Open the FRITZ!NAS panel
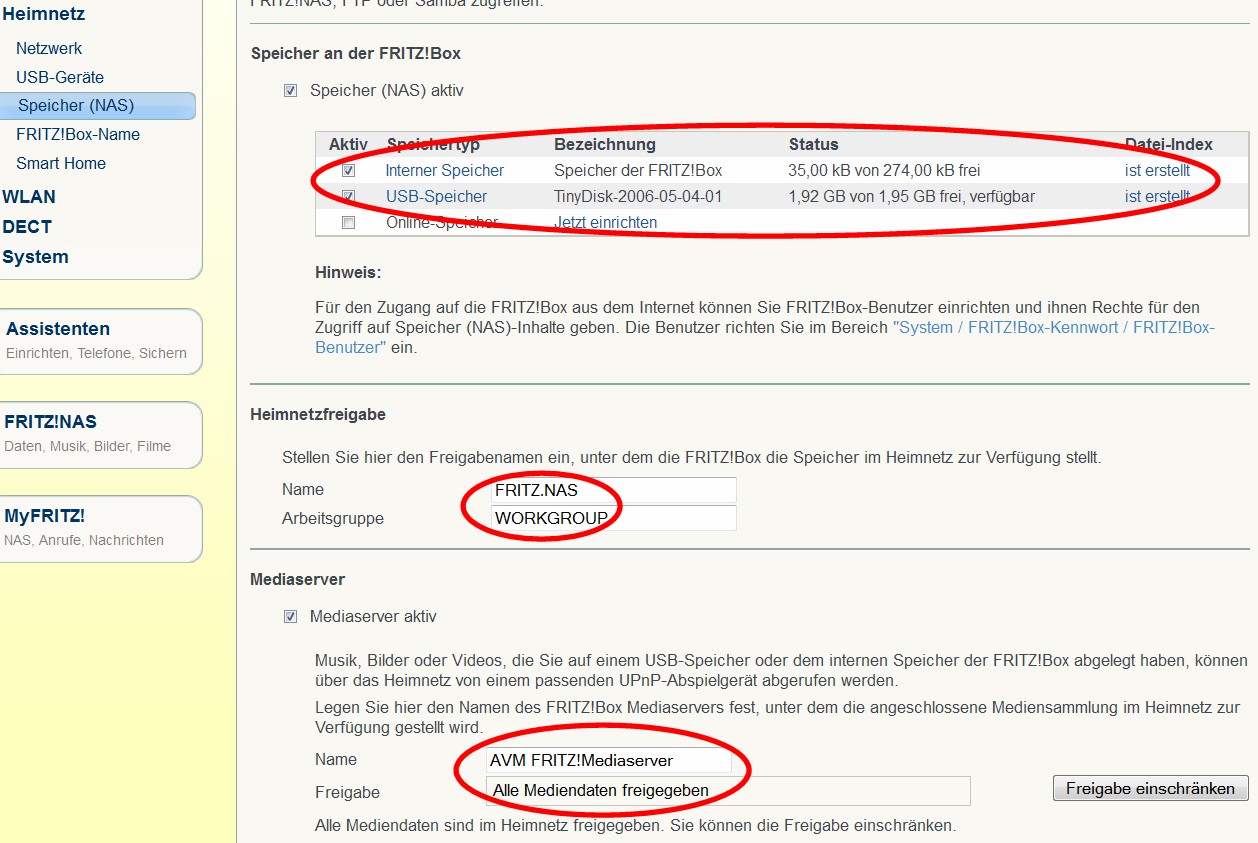Screen dimensions: 1258x843 [100, 434]
